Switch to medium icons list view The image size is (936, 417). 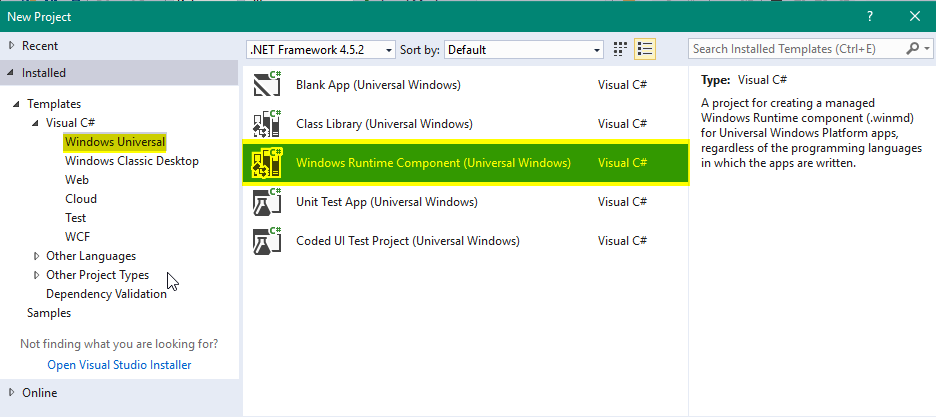point(645,50)
